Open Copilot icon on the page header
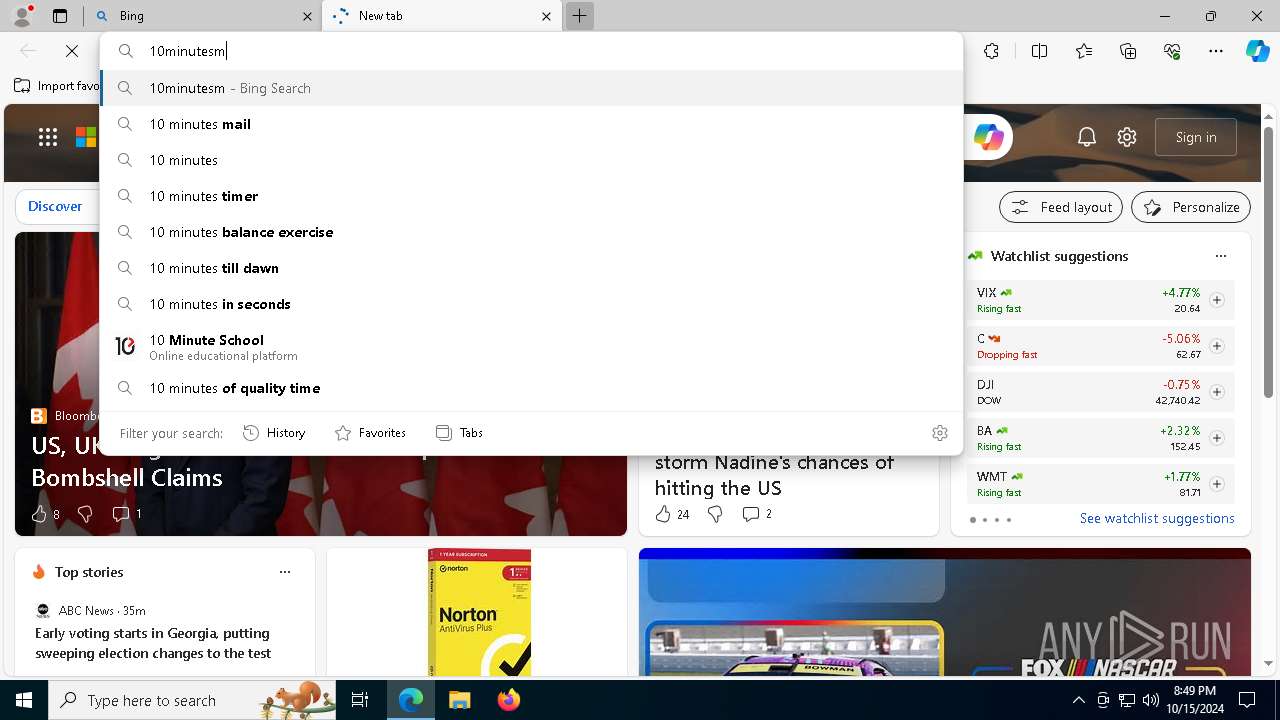 pyautogui.click(x=988, y=137)
